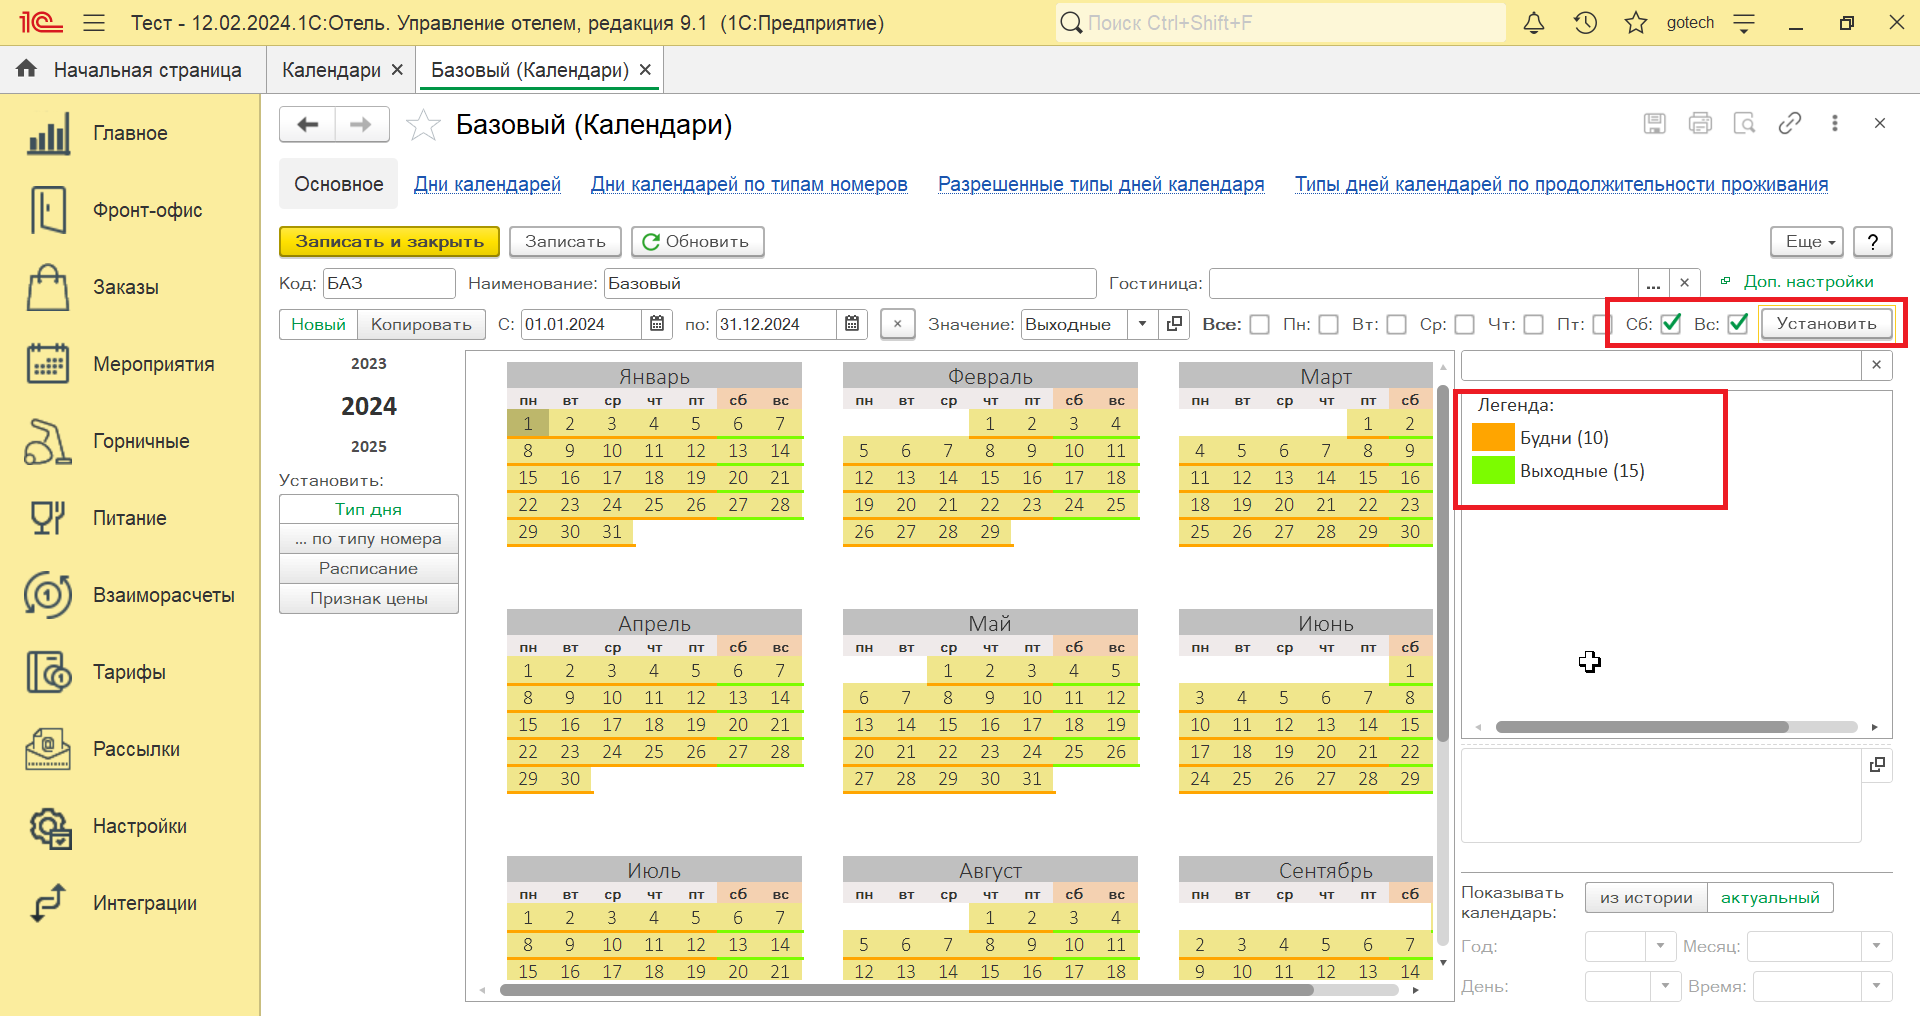Open Дни календарей по типам номеров

[x=749, y=184]
